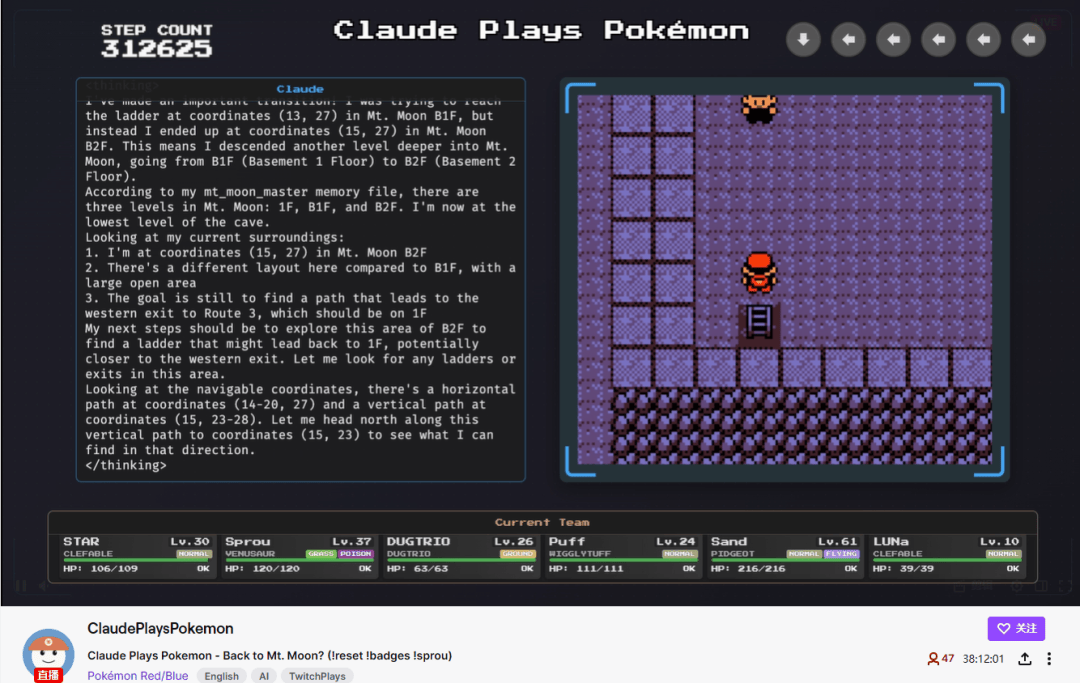This screenshot has width=1080, height=683.
Task: Open the share stream icon
Action: coord(1025,659)
